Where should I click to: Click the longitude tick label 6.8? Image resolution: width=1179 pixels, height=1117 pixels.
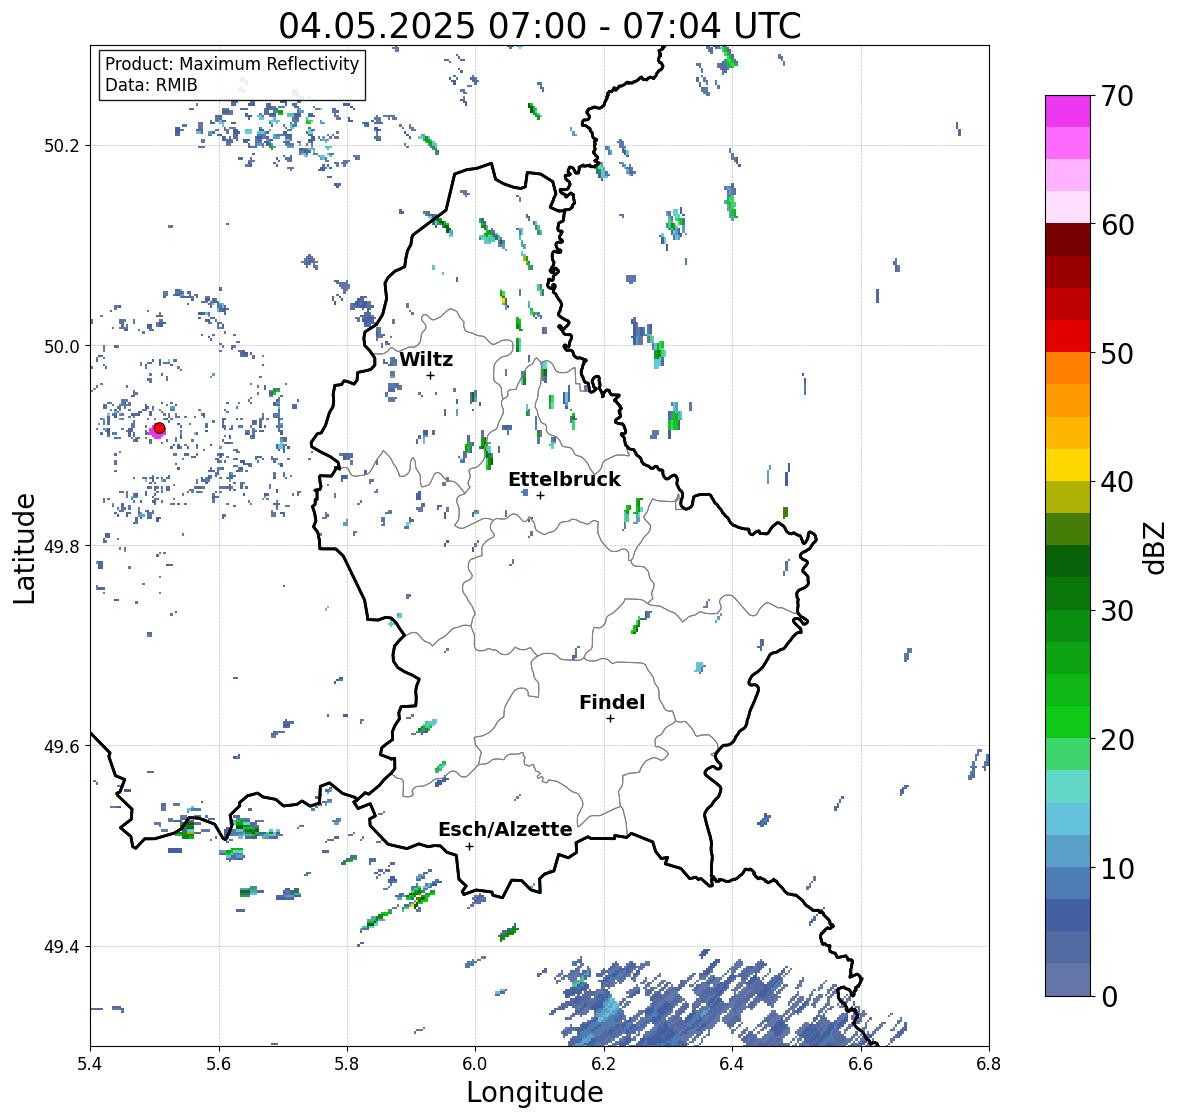pos(989,1064)
